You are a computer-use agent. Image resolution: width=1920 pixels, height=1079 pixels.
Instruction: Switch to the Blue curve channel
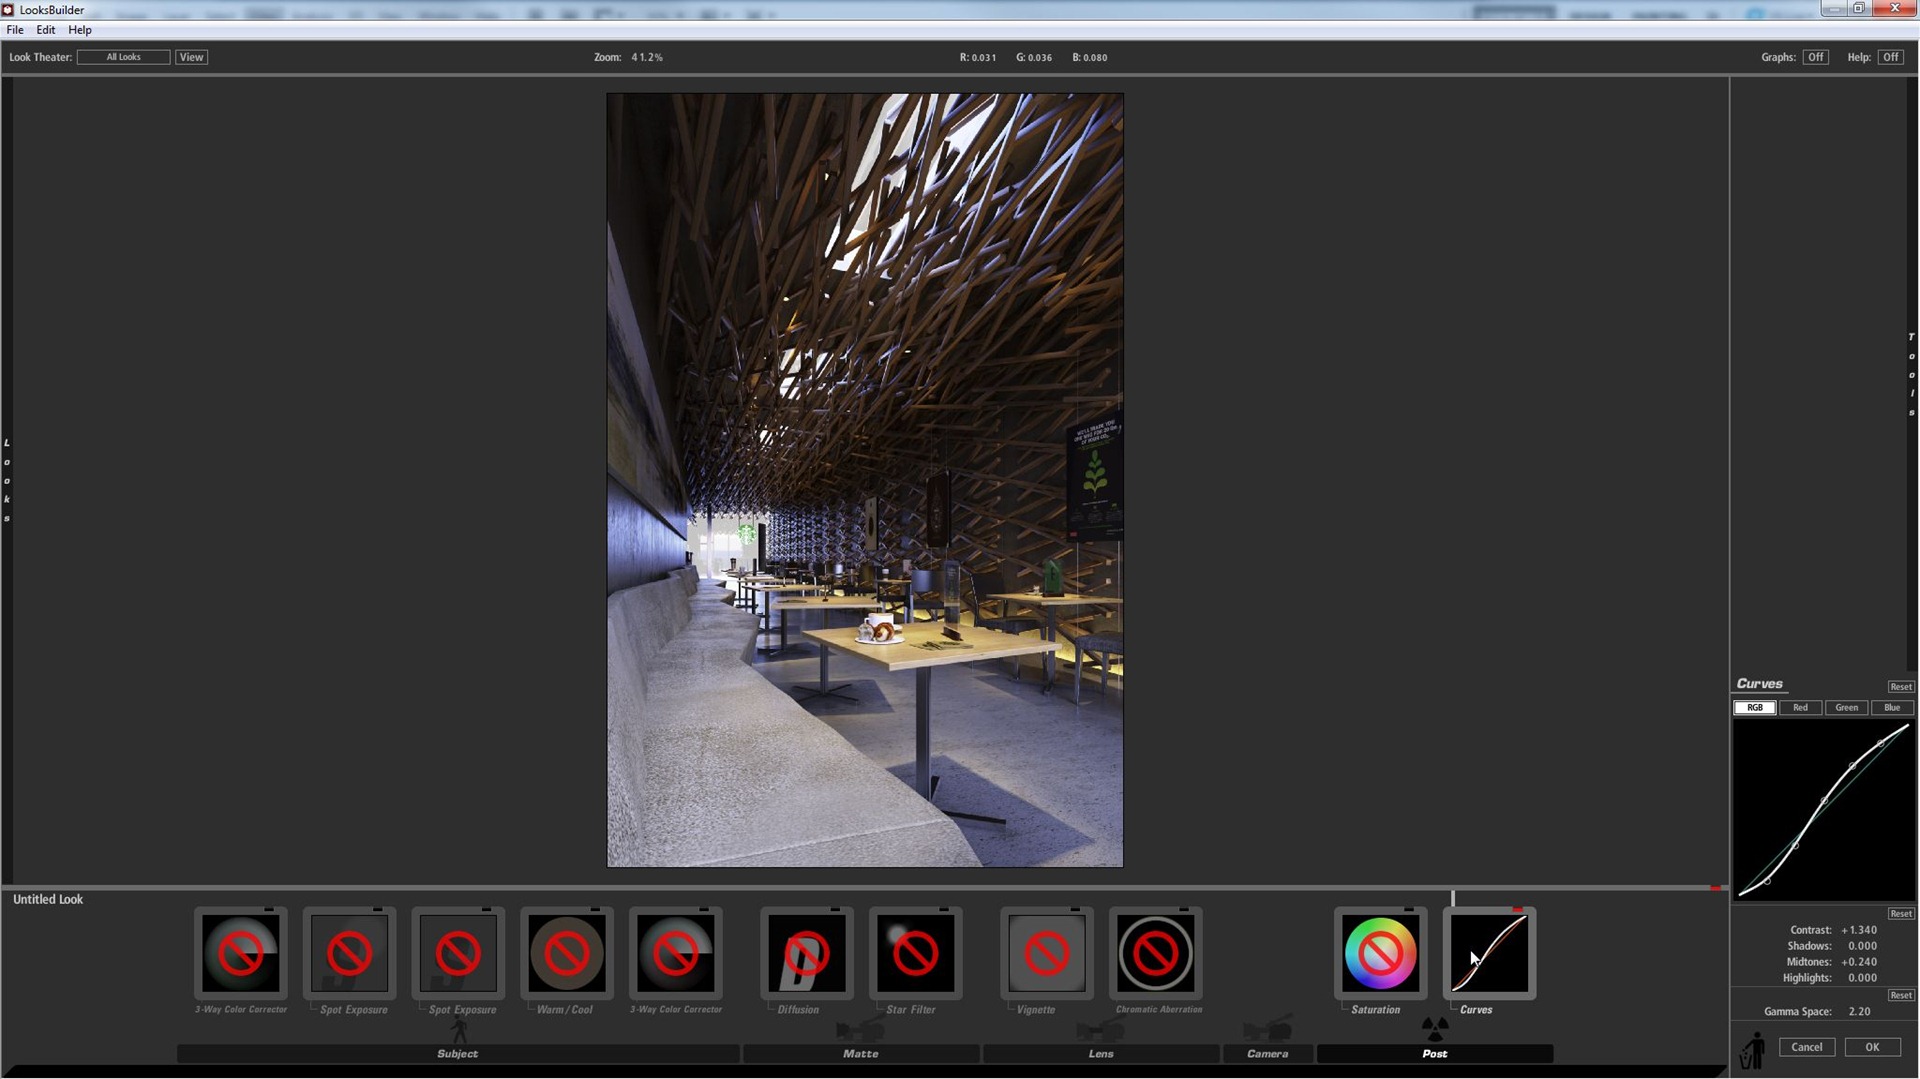point(1892,708)
